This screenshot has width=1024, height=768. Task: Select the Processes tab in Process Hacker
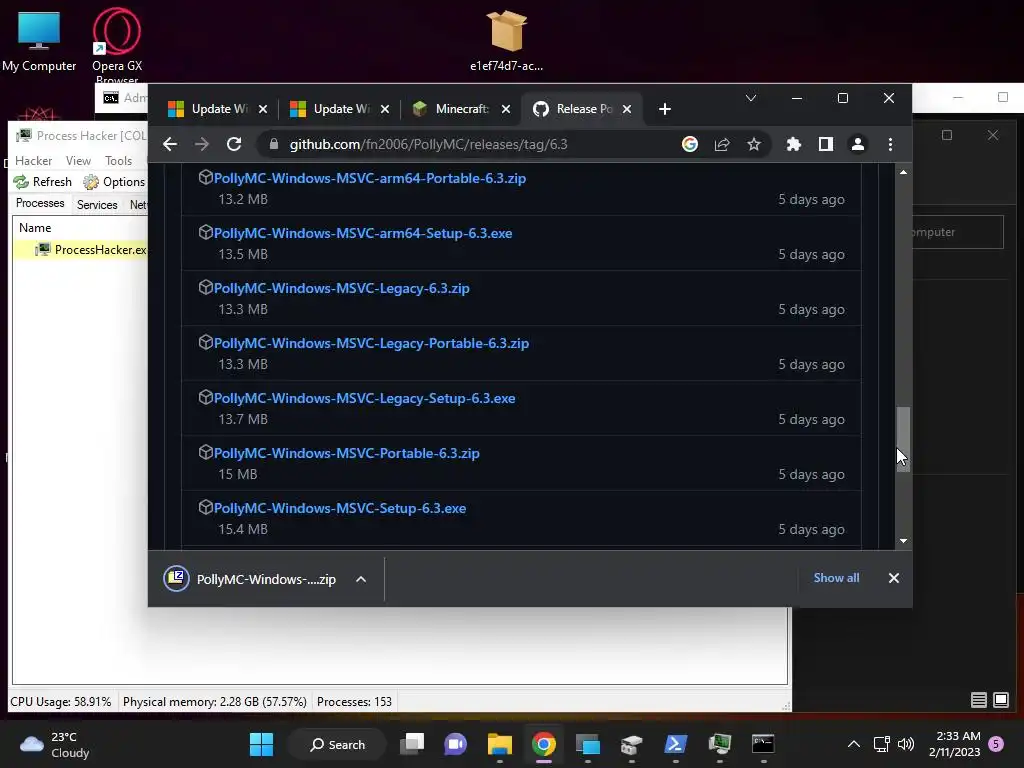40,203
